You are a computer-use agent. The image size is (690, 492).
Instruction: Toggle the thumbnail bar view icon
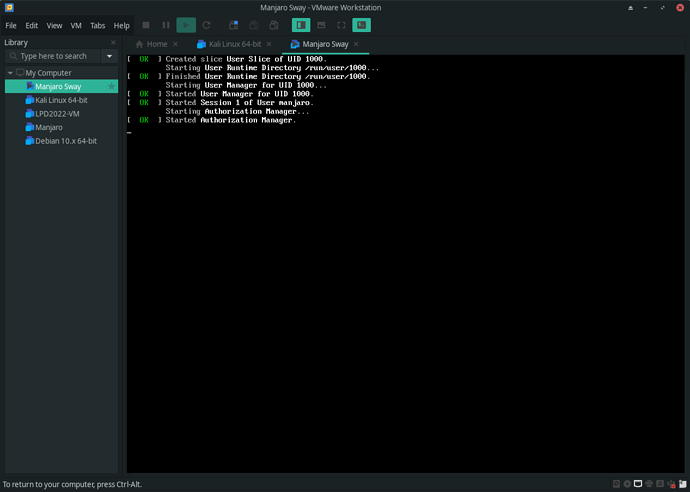coord(321,26)
